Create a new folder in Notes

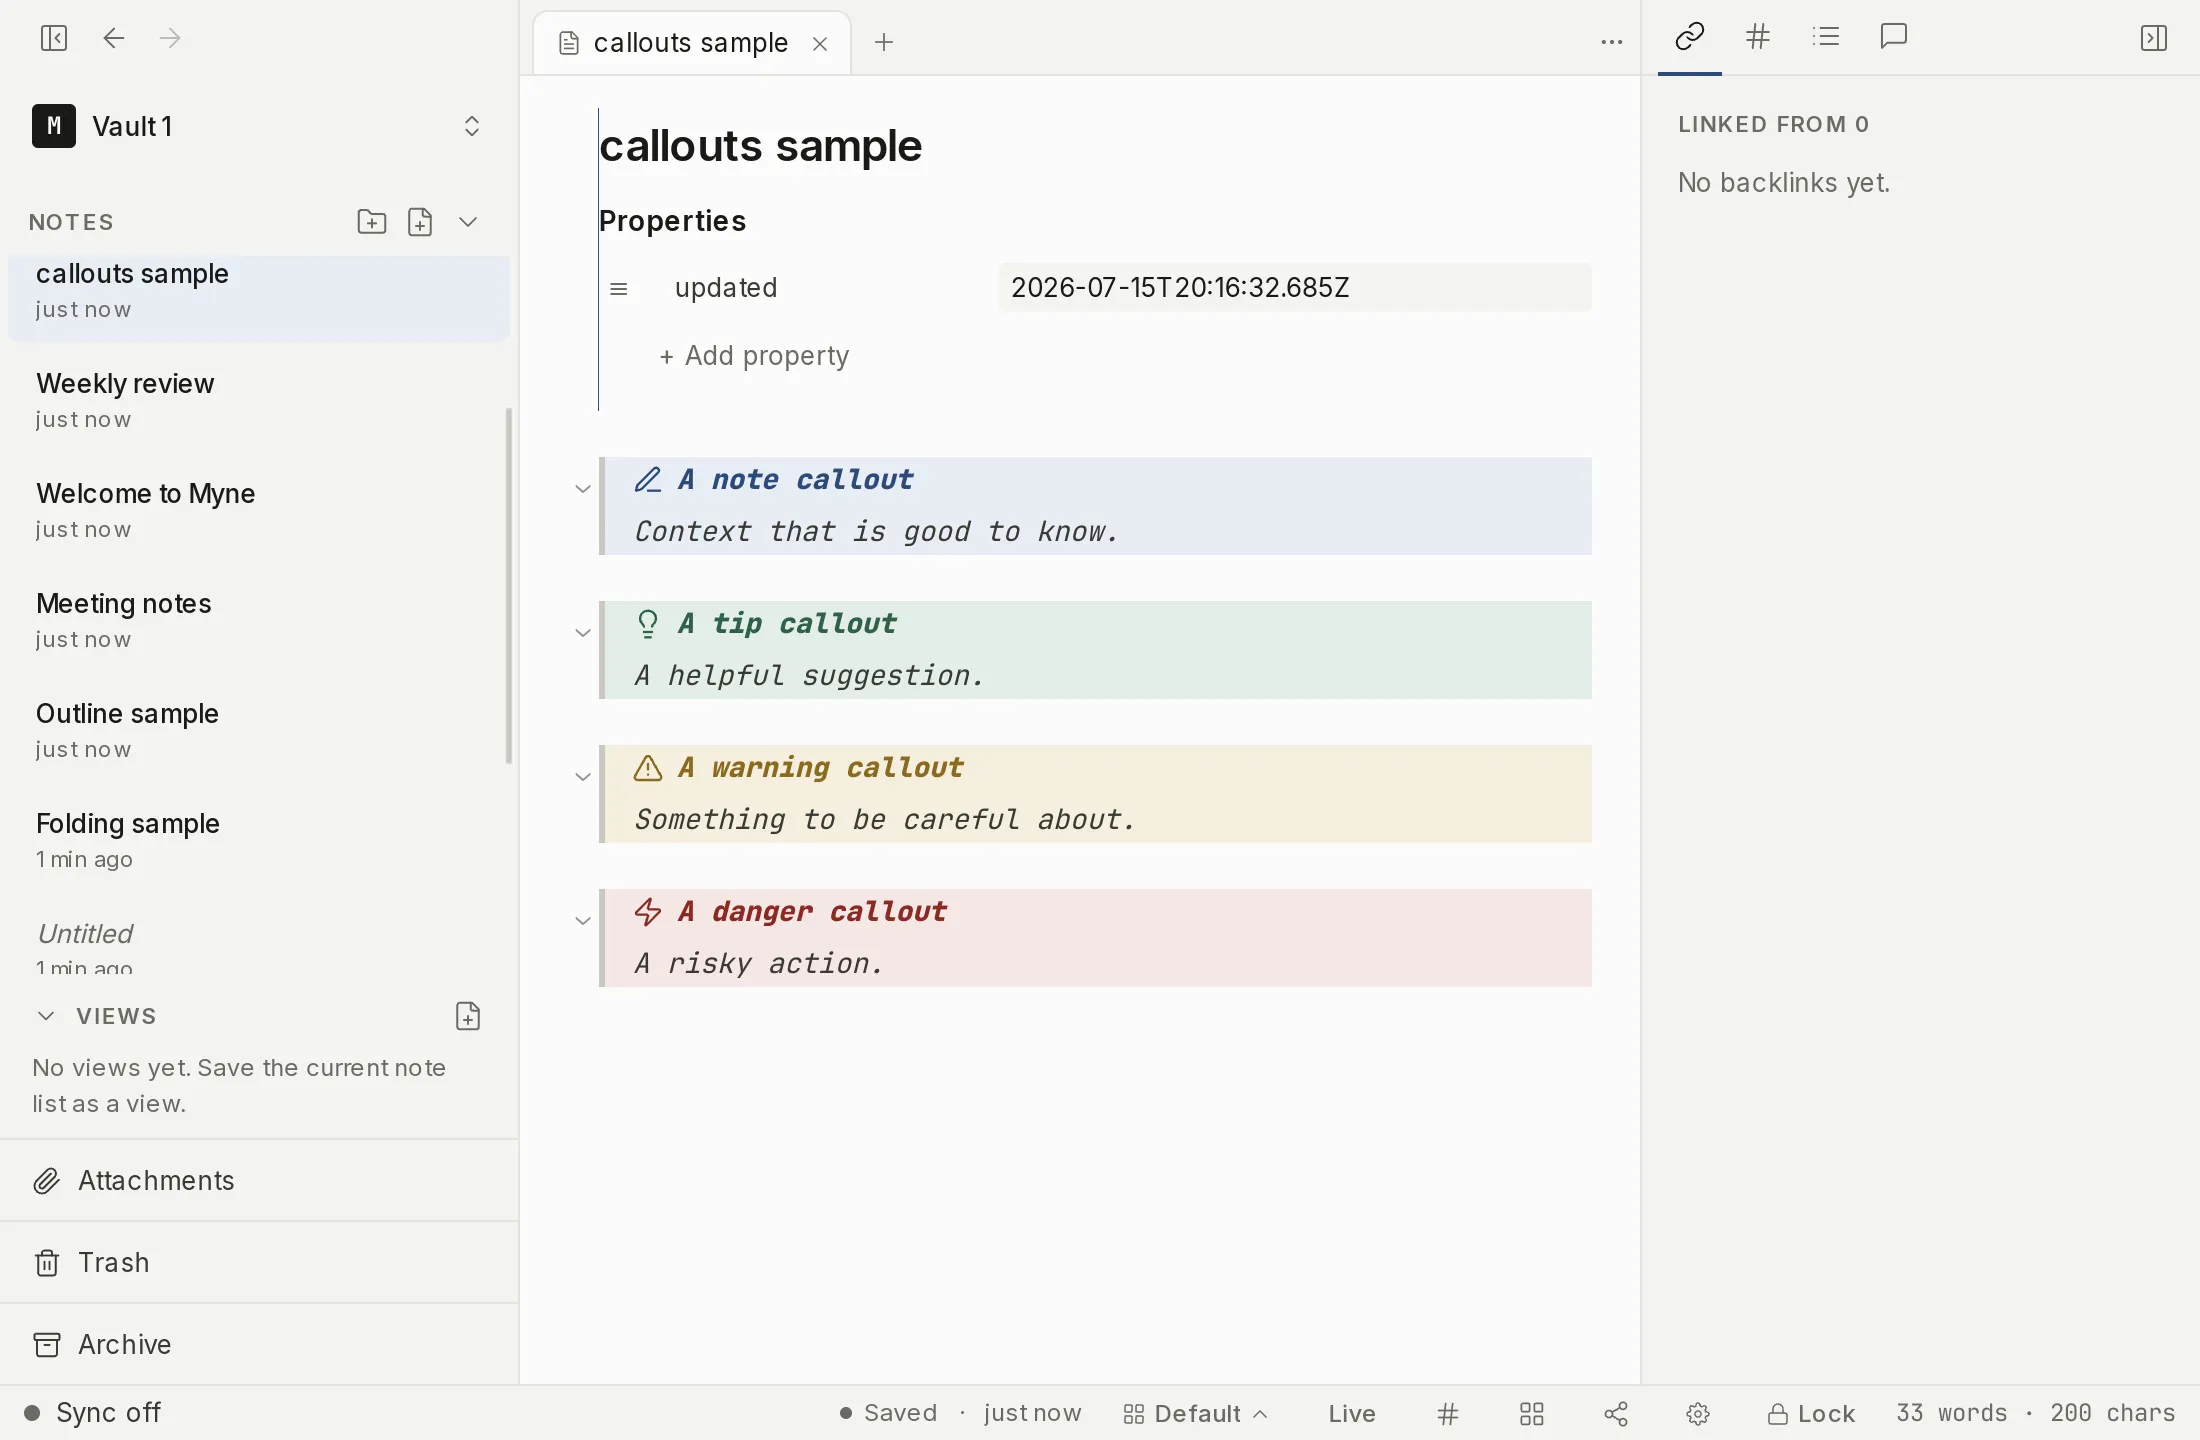point(372,222)
